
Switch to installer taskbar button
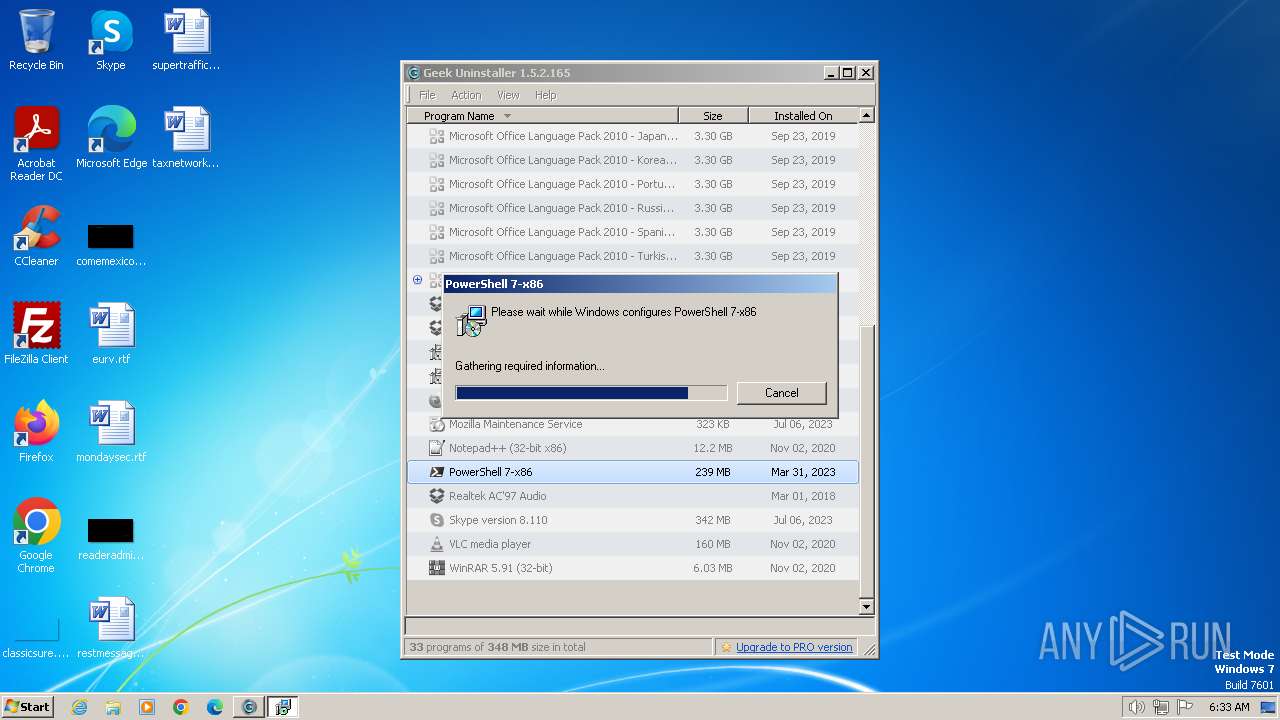283,707
